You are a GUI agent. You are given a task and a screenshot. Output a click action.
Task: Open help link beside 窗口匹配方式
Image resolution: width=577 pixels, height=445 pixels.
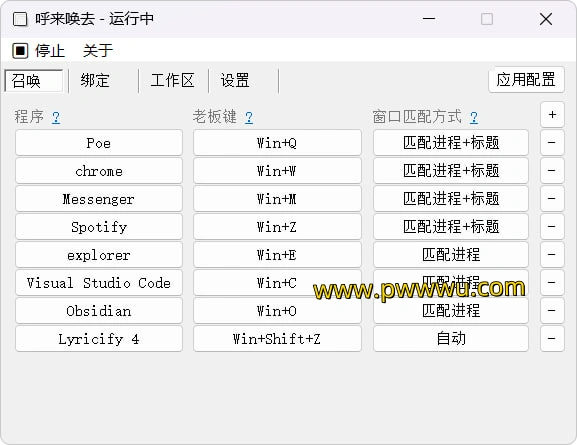(474, 117)
